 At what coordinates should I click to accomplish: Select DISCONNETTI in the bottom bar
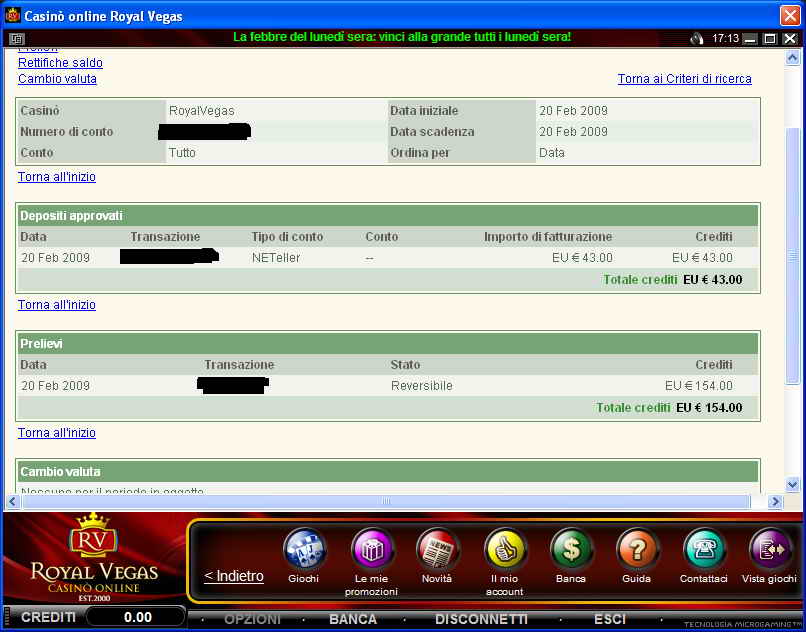(x=481, y=619)
